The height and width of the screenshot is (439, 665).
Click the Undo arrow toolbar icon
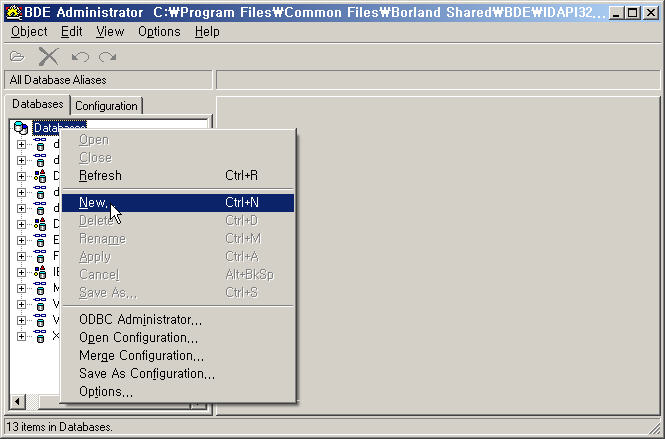(81, 57)
